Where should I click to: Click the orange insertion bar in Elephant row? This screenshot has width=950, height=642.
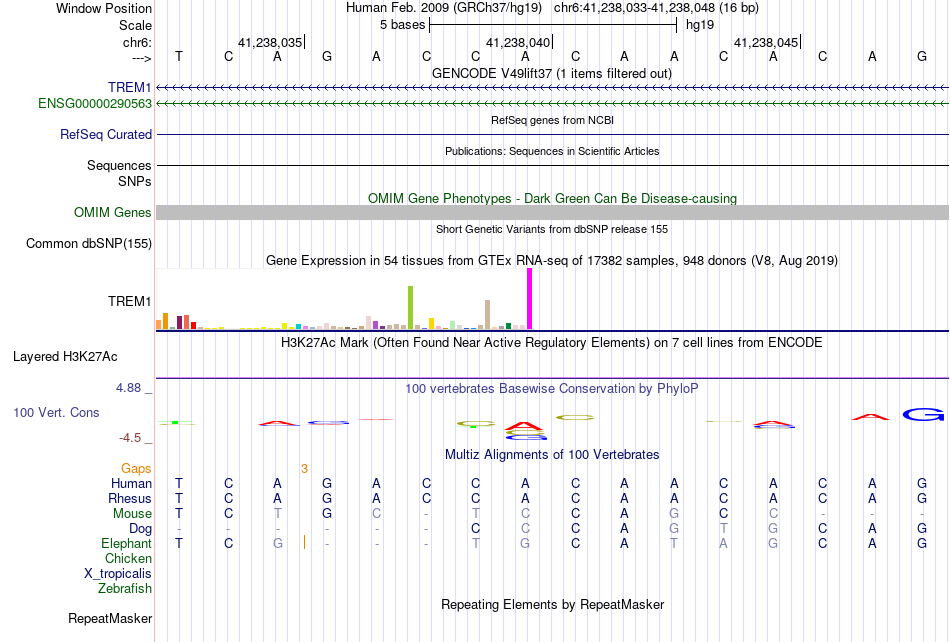pos(304,543)
